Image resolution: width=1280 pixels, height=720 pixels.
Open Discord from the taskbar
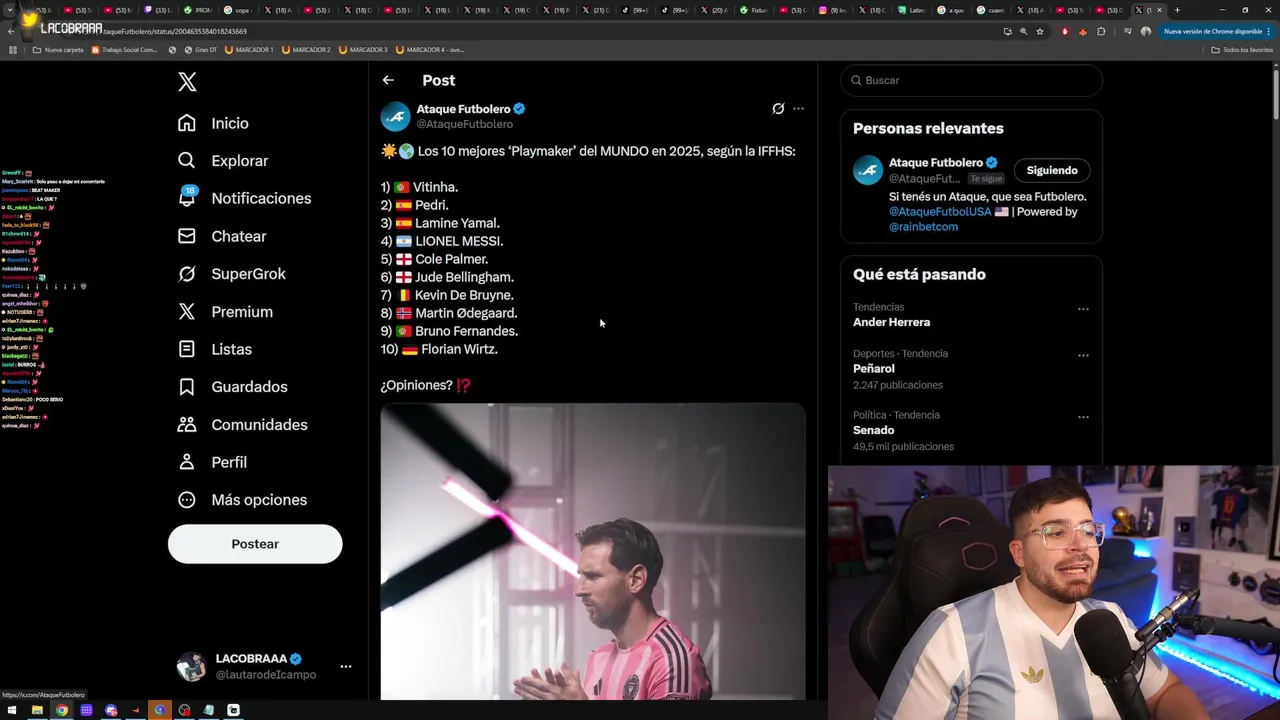[x=111, y=710]
